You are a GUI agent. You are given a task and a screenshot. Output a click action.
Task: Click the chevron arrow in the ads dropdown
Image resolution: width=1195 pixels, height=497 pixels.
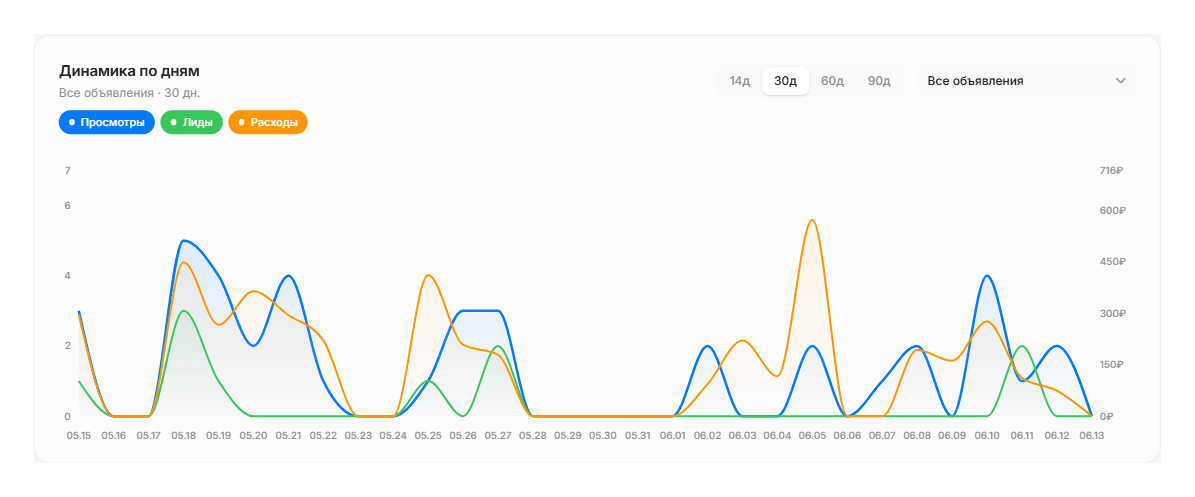click(x=1120, y=81)
